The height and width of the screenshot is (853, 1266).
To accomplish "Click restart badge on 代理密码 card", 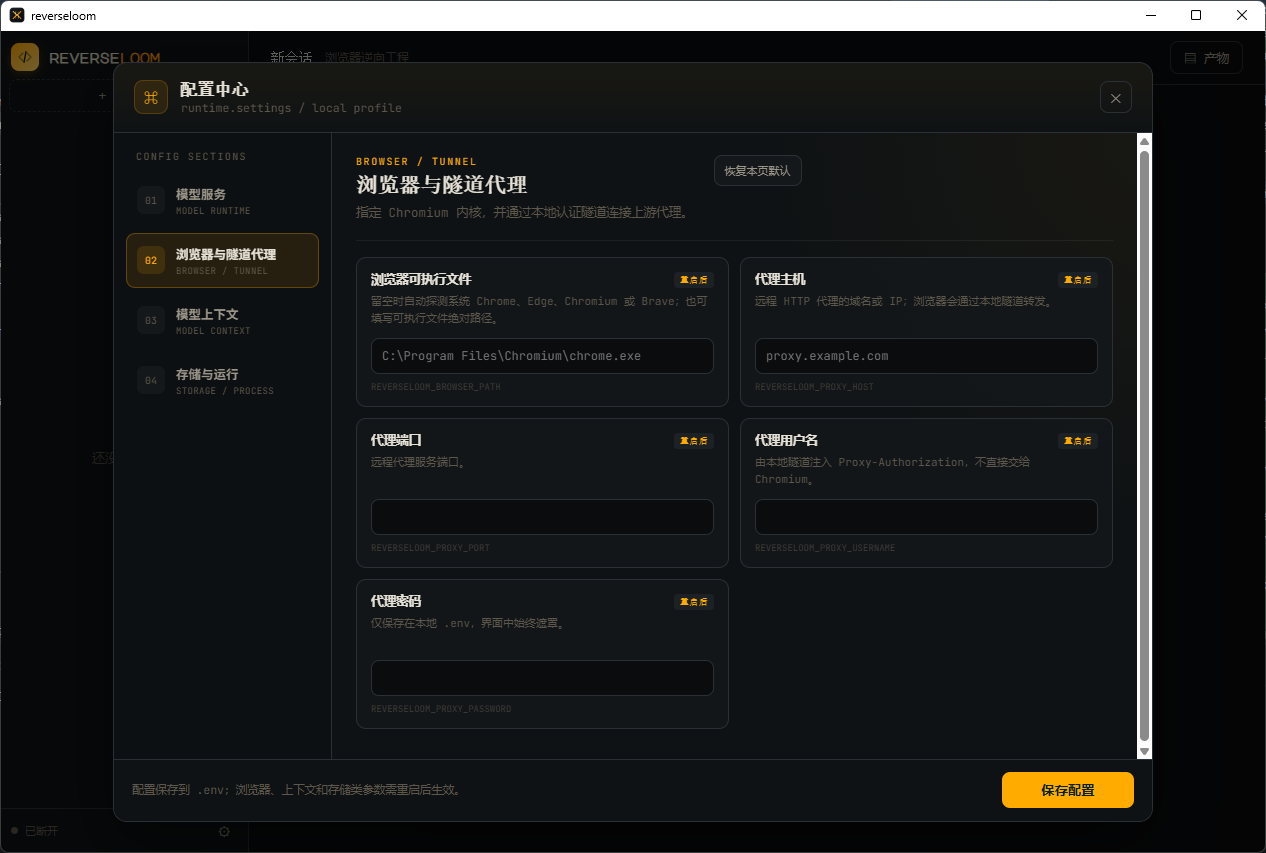I will click(694, 602).
